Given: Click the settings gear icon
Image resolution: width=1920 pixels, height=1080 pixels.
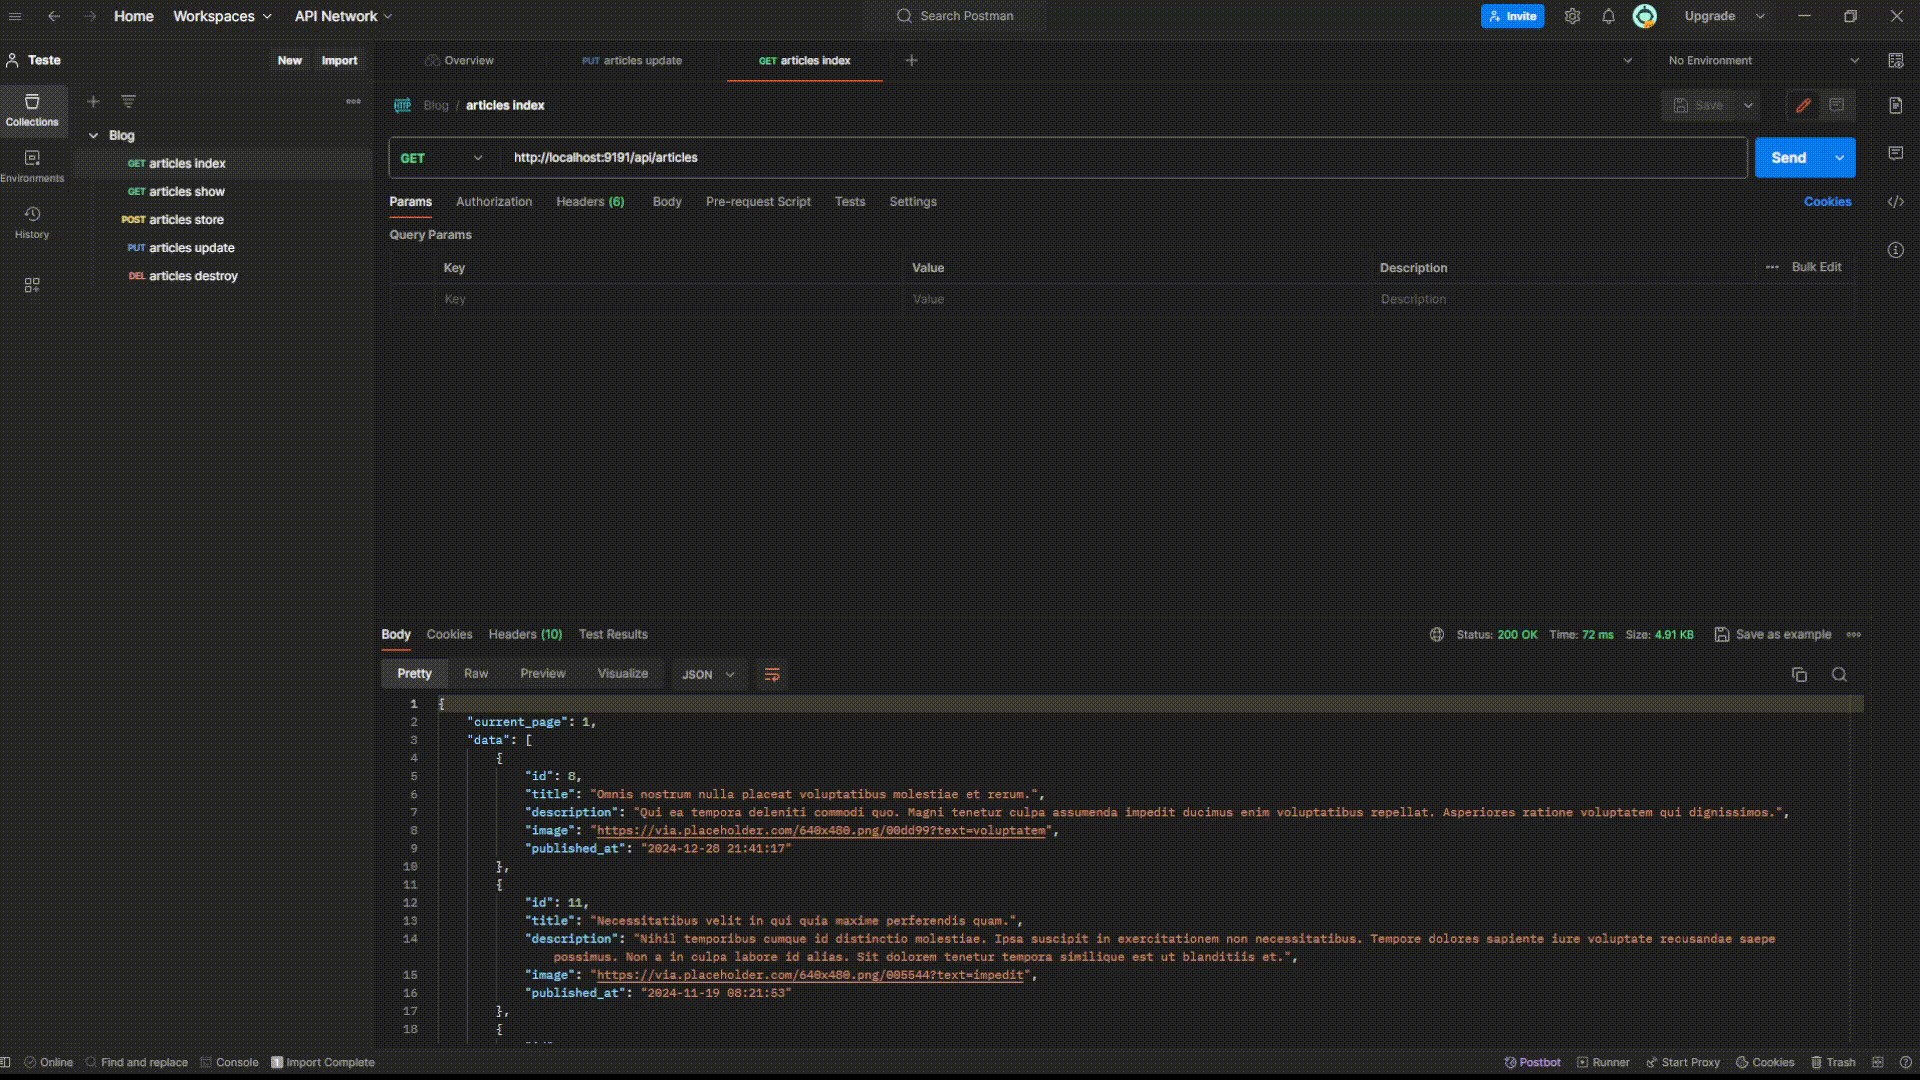Looking at the screenshot, I should 1572,16.
